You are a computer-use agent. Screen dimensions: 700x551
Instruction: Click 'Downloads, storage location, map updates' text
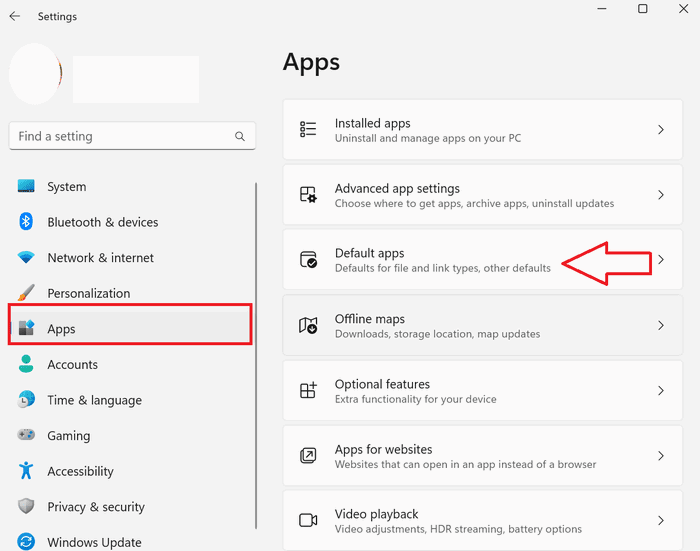tap(438, 334)
